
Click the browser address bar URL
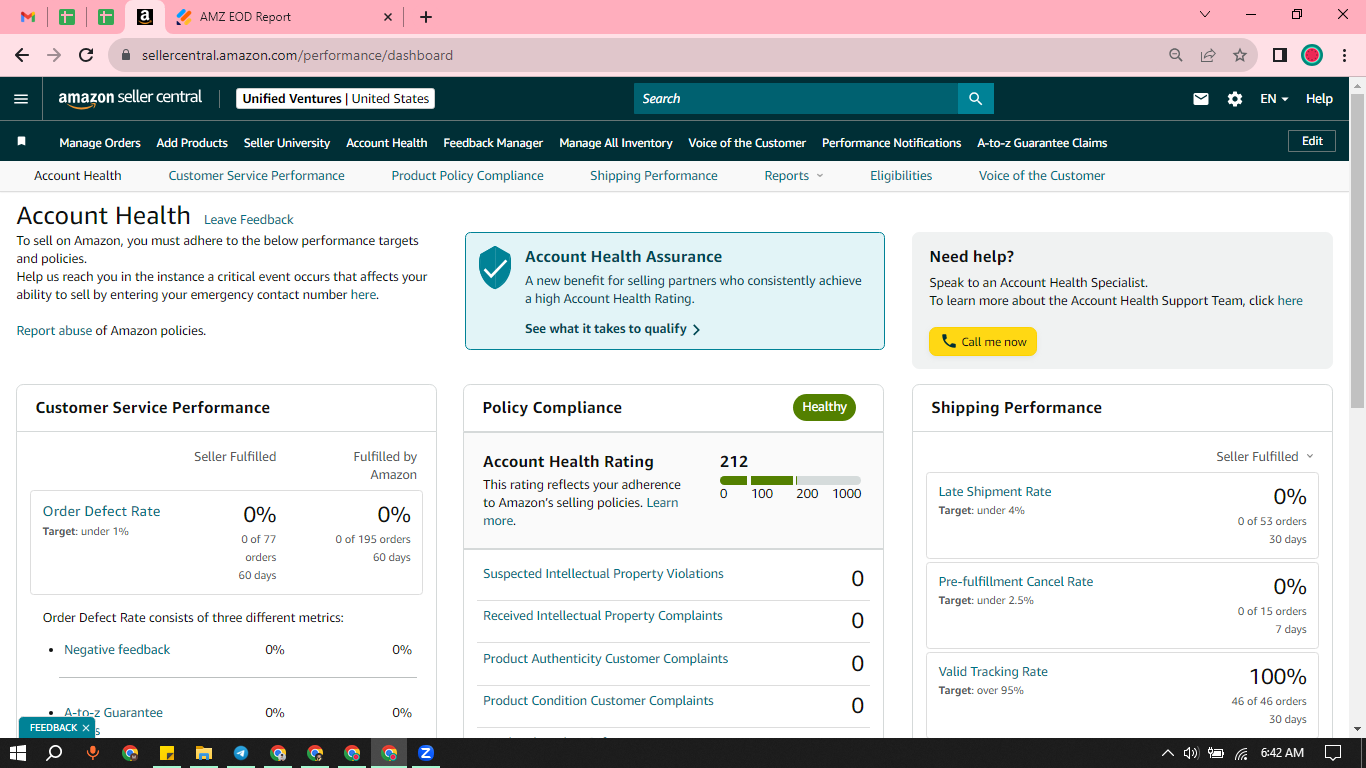pyautogui.click(x=297, y=55)
